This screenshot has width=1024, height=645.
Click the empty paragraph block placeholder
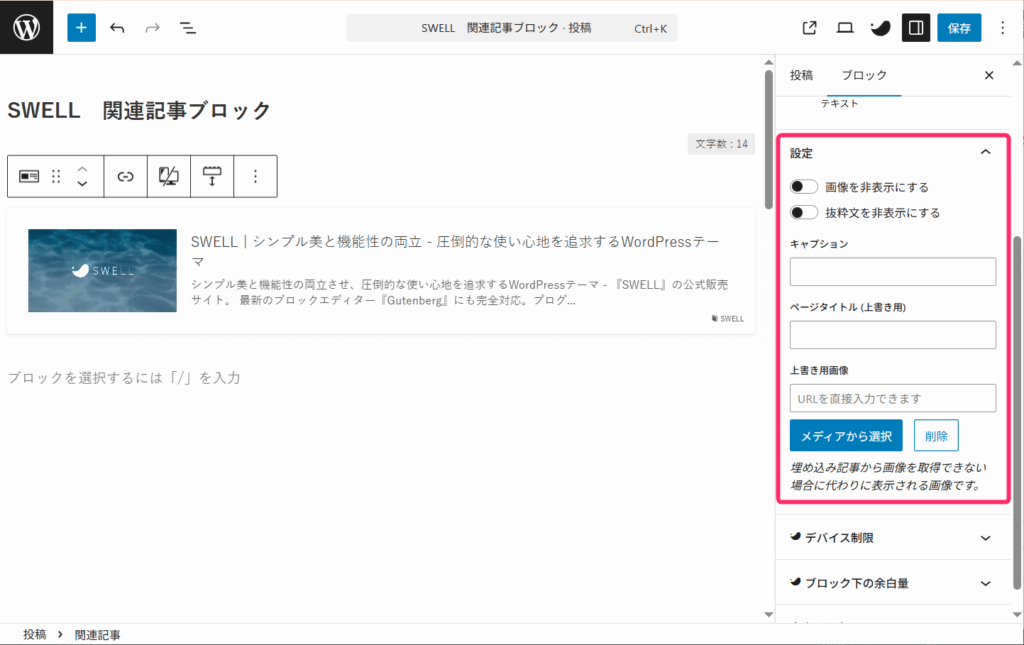(124, 377)
